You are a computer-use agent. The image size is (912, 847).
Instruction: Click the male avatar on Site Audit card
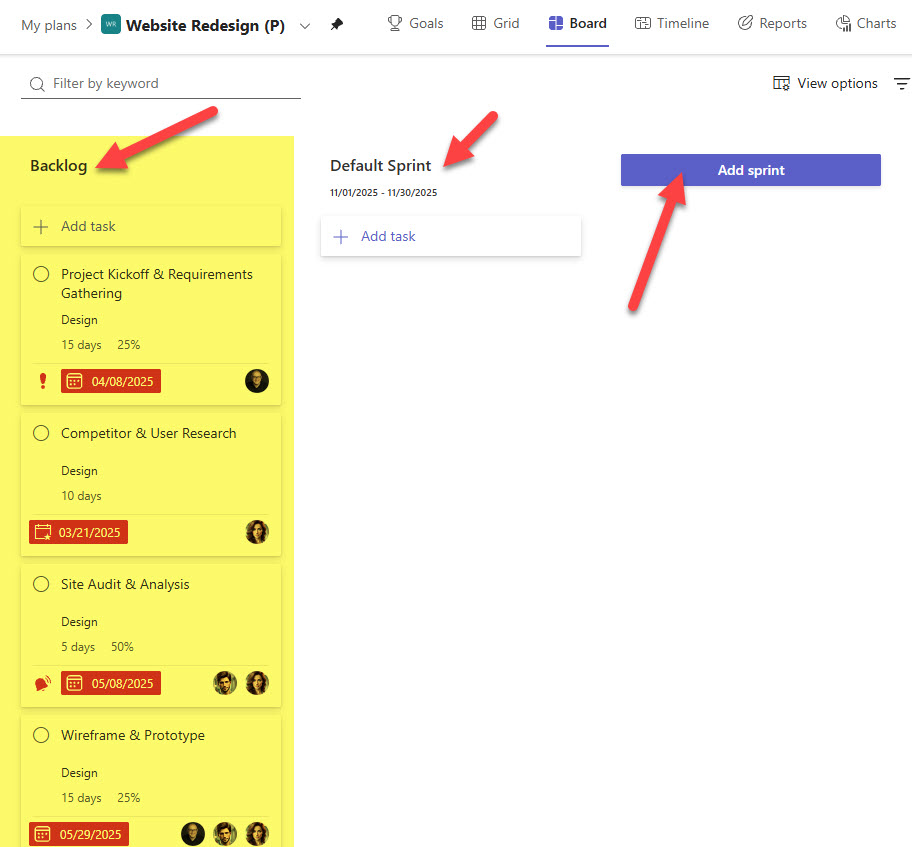pyautogui.click(x=225, y=683)
